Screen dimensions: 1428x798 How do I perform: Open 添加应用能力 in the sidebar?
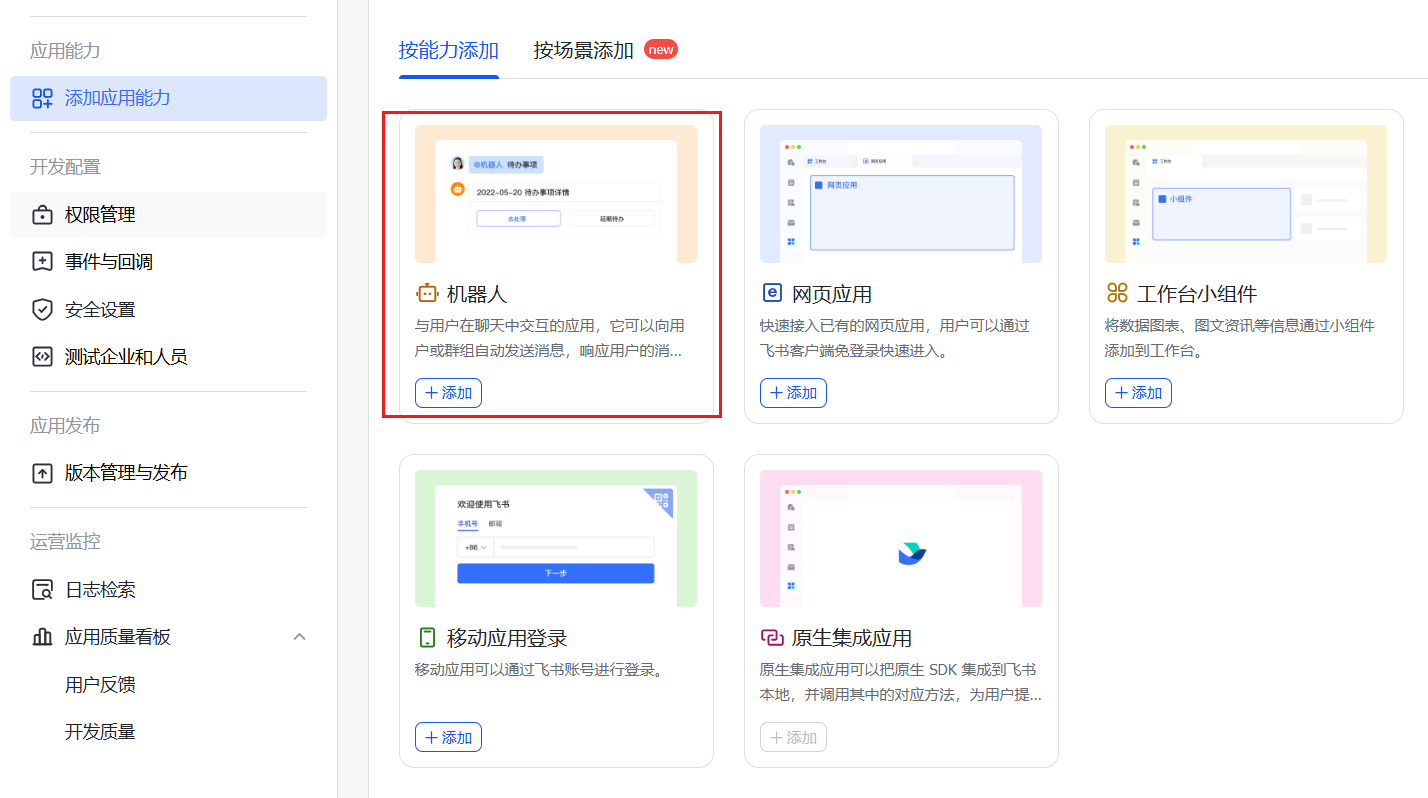[x=168, y=98]
